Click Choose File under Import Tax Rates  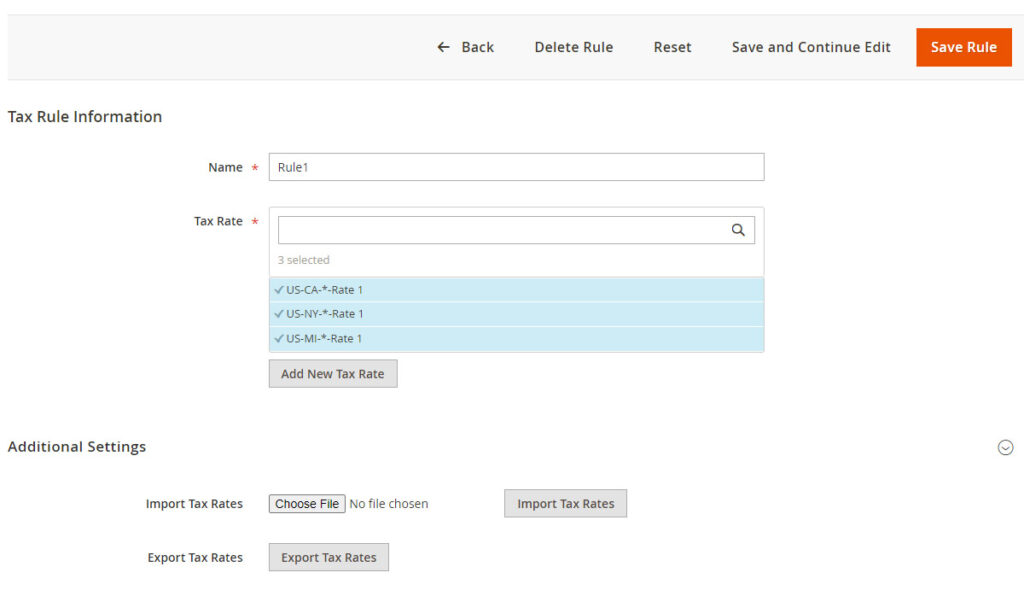pyautogui.click(x=306, y=503)
